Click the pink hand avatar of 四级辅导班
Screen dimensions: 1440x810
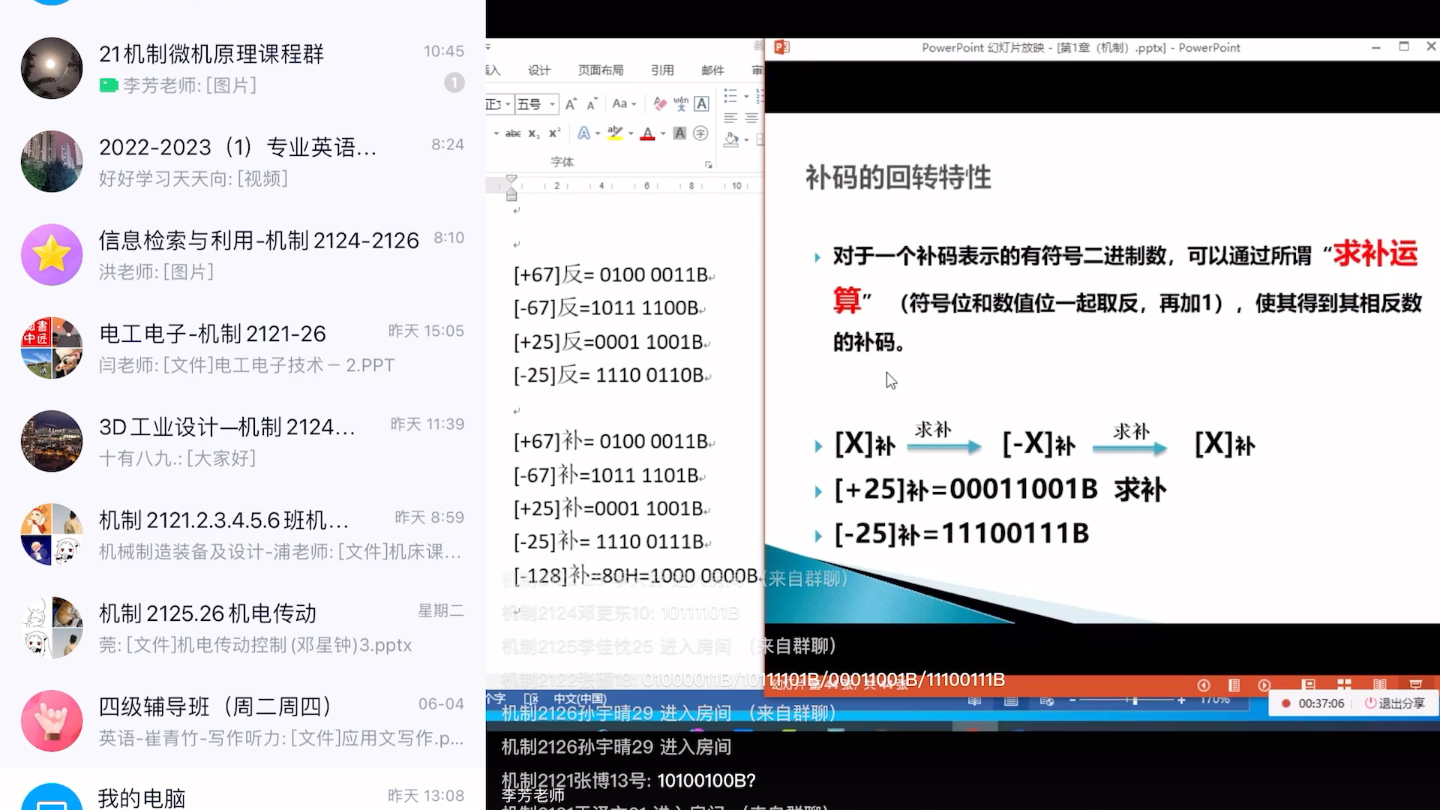[52, 720]
